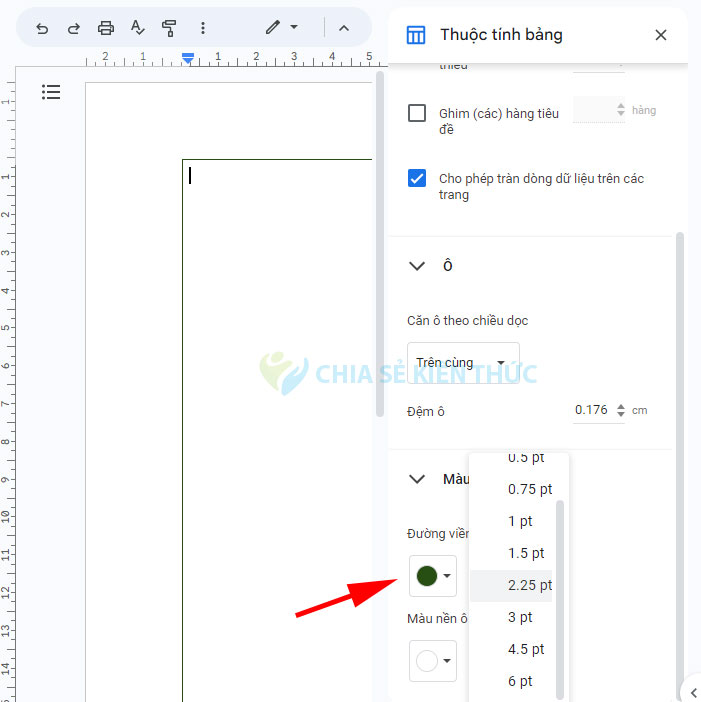The image size is (701, 702).
Task: Click the Redo arrow icon
Action: coord(74,28)
